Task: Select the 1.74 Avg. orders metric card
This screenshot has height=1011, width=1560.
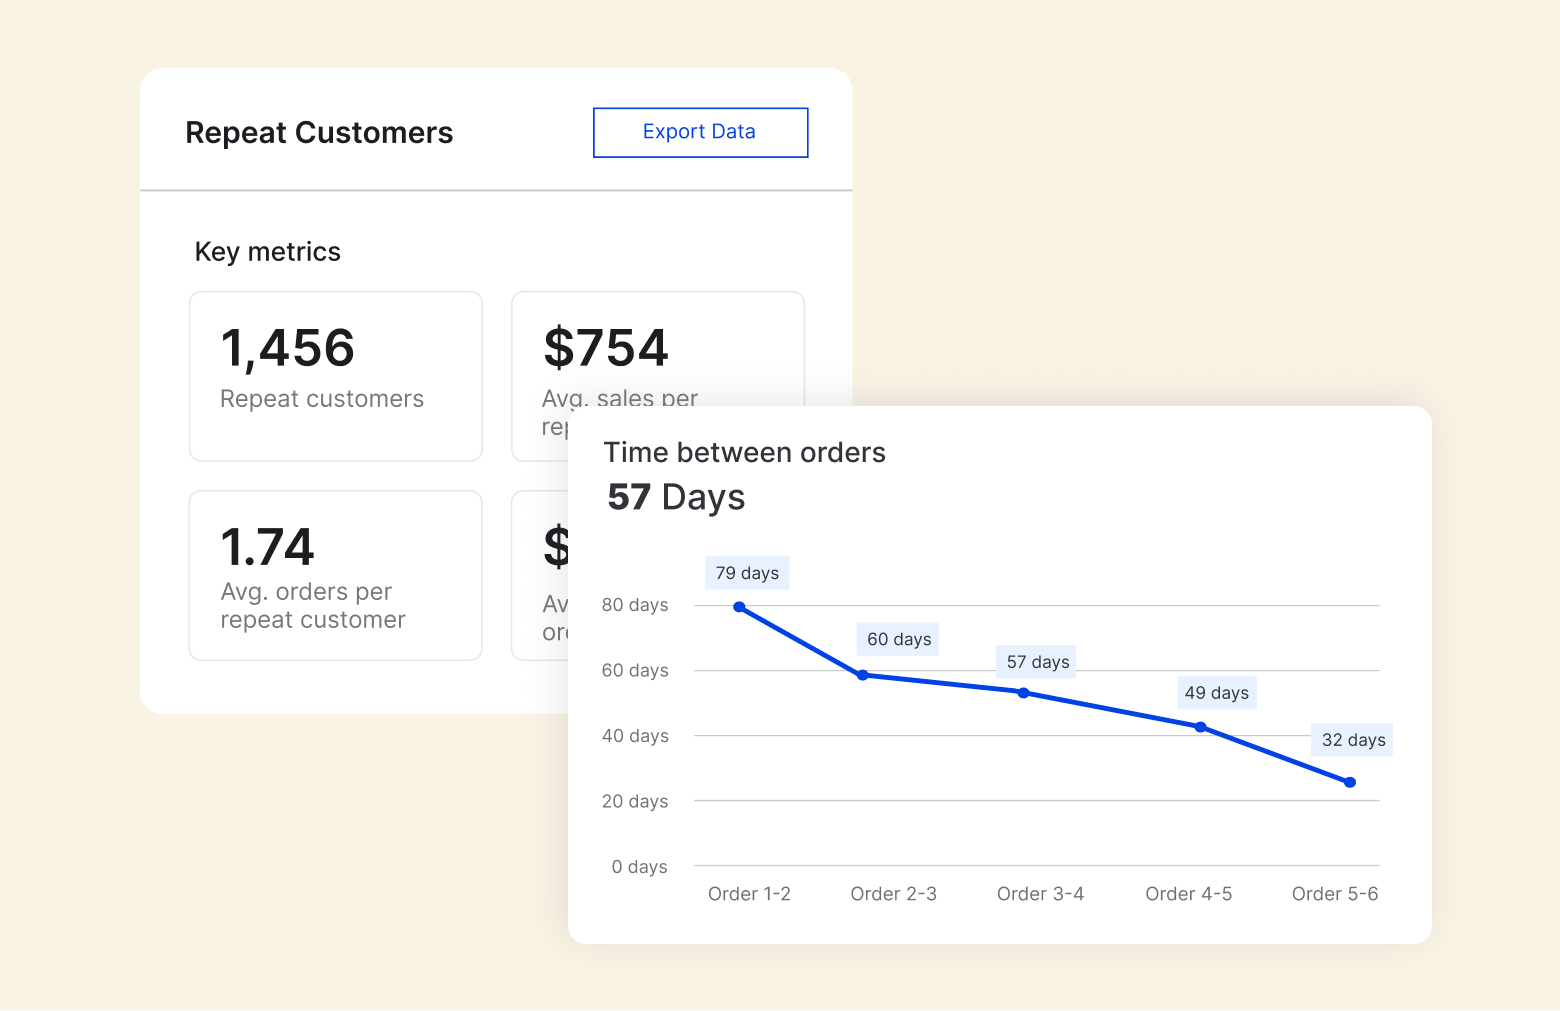Action: [x=335, y=575]
